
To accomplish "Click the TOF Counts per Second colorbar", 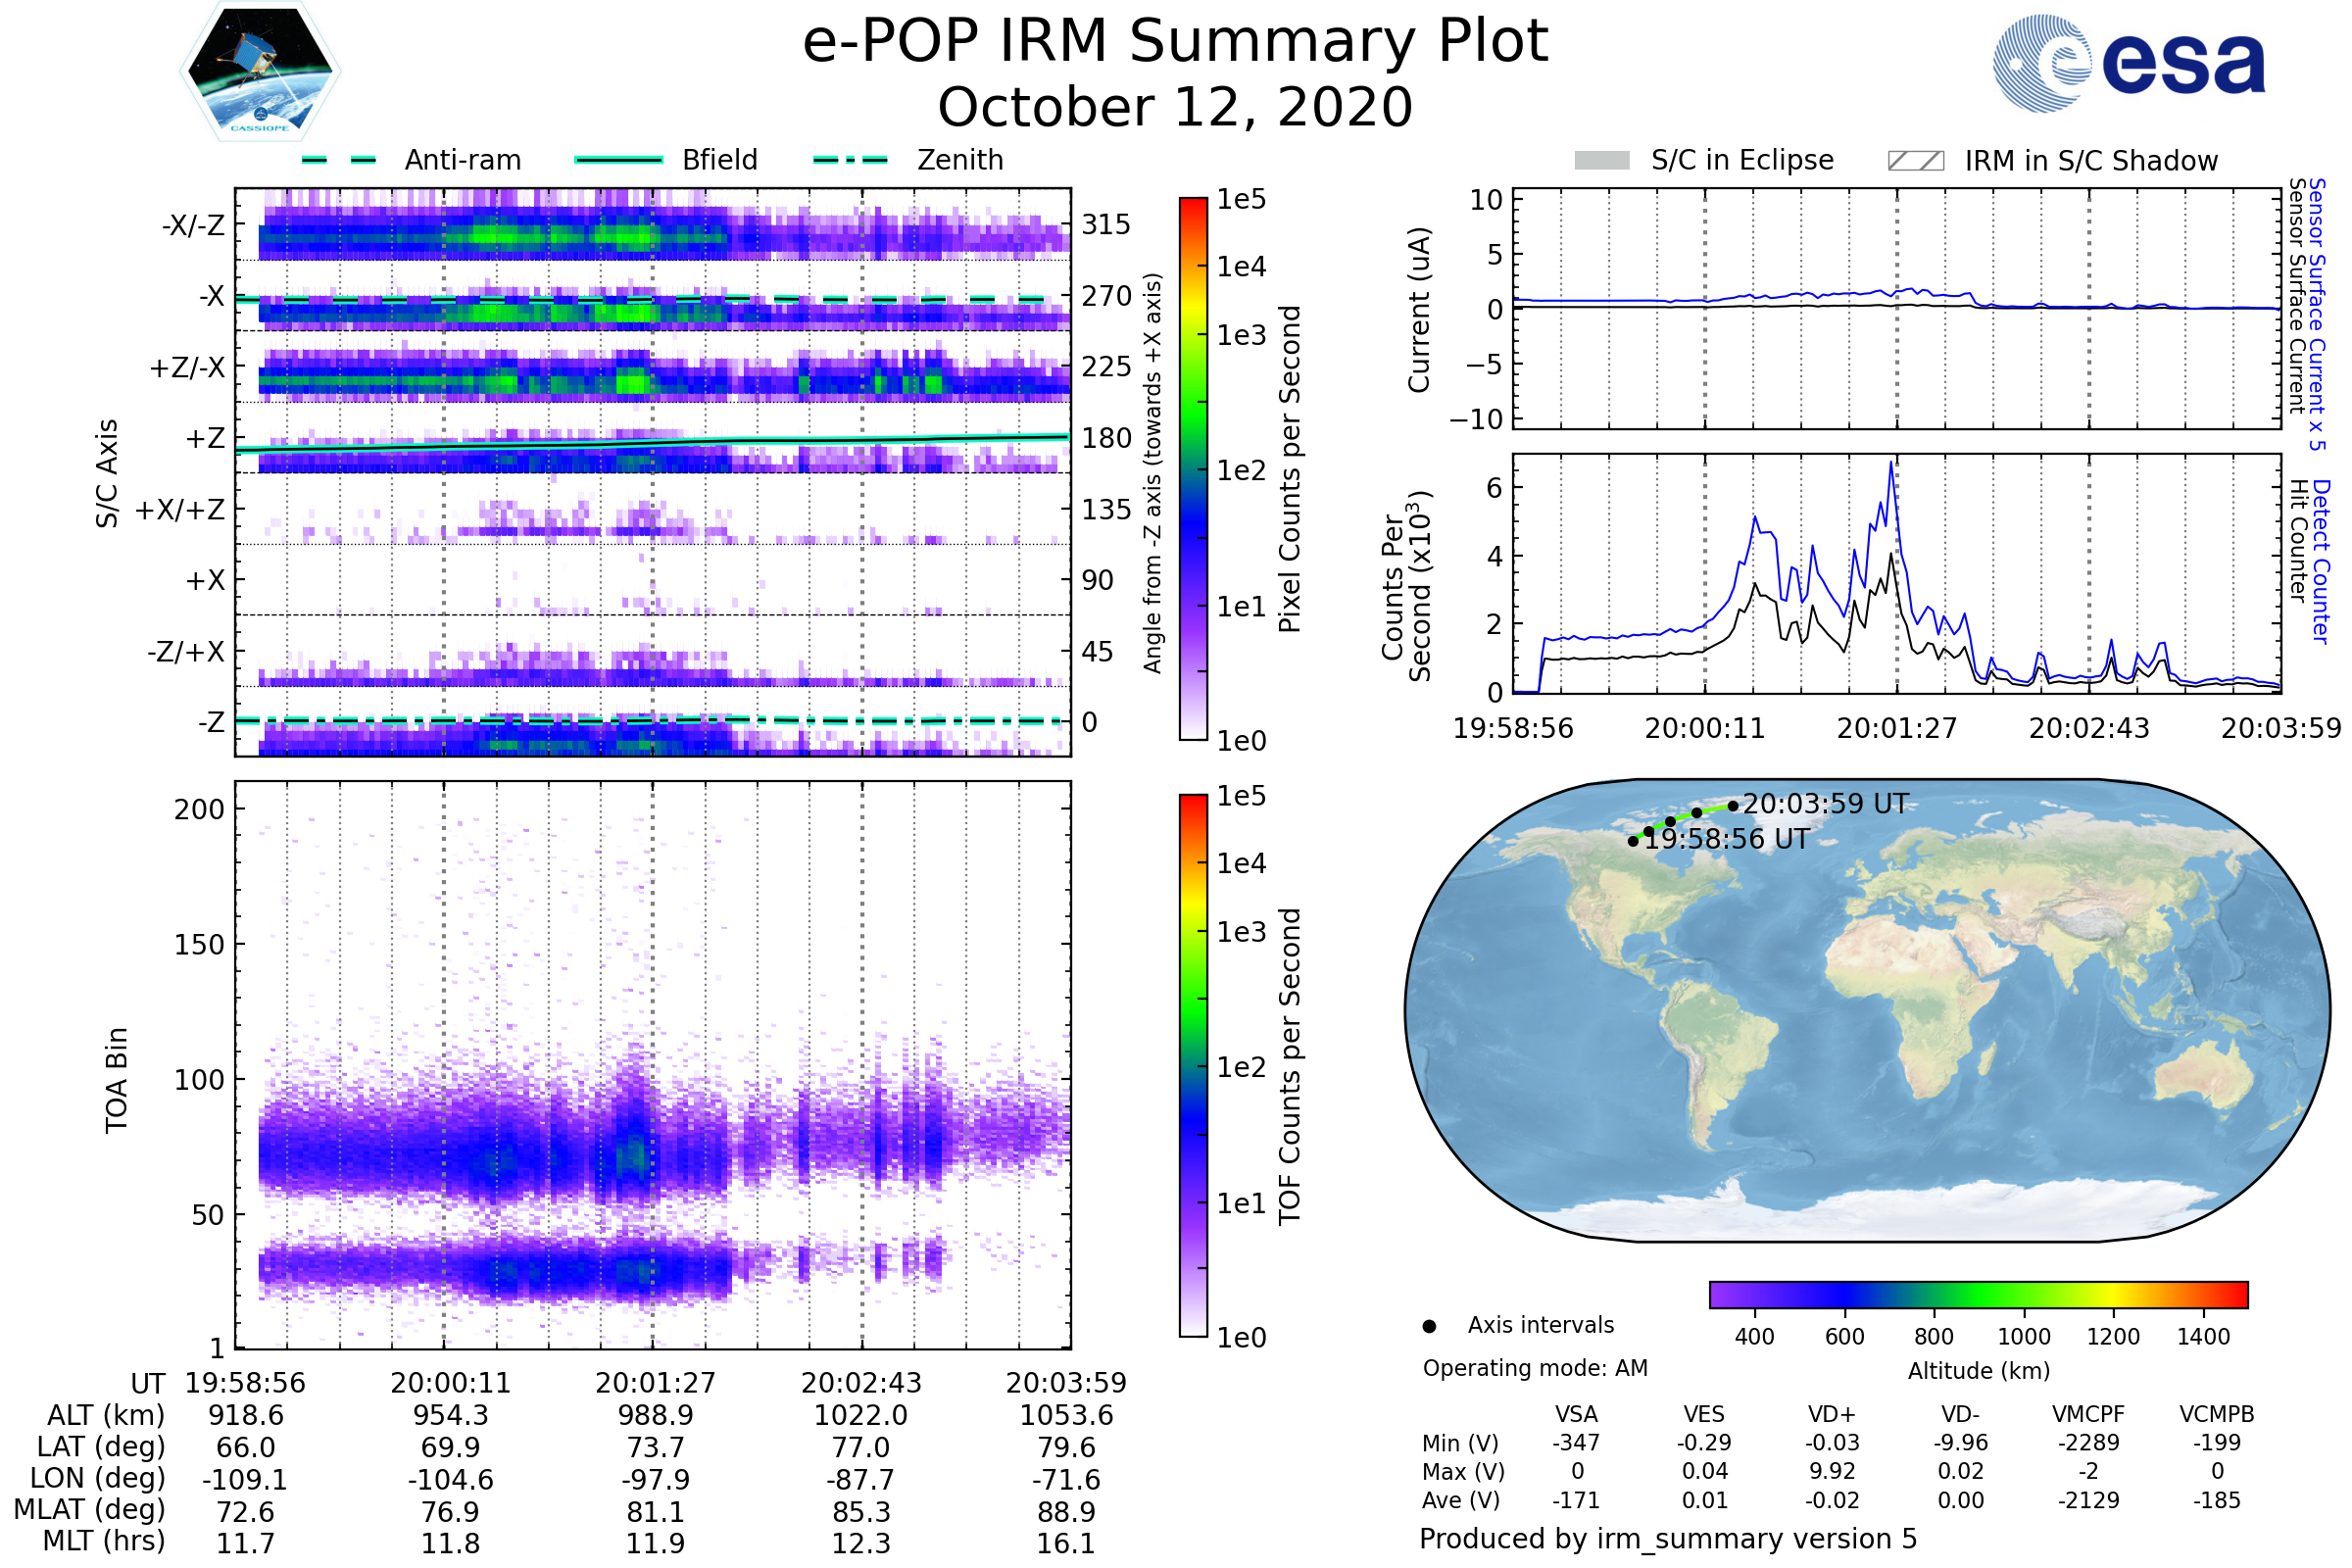I will click(1193, 1065).
